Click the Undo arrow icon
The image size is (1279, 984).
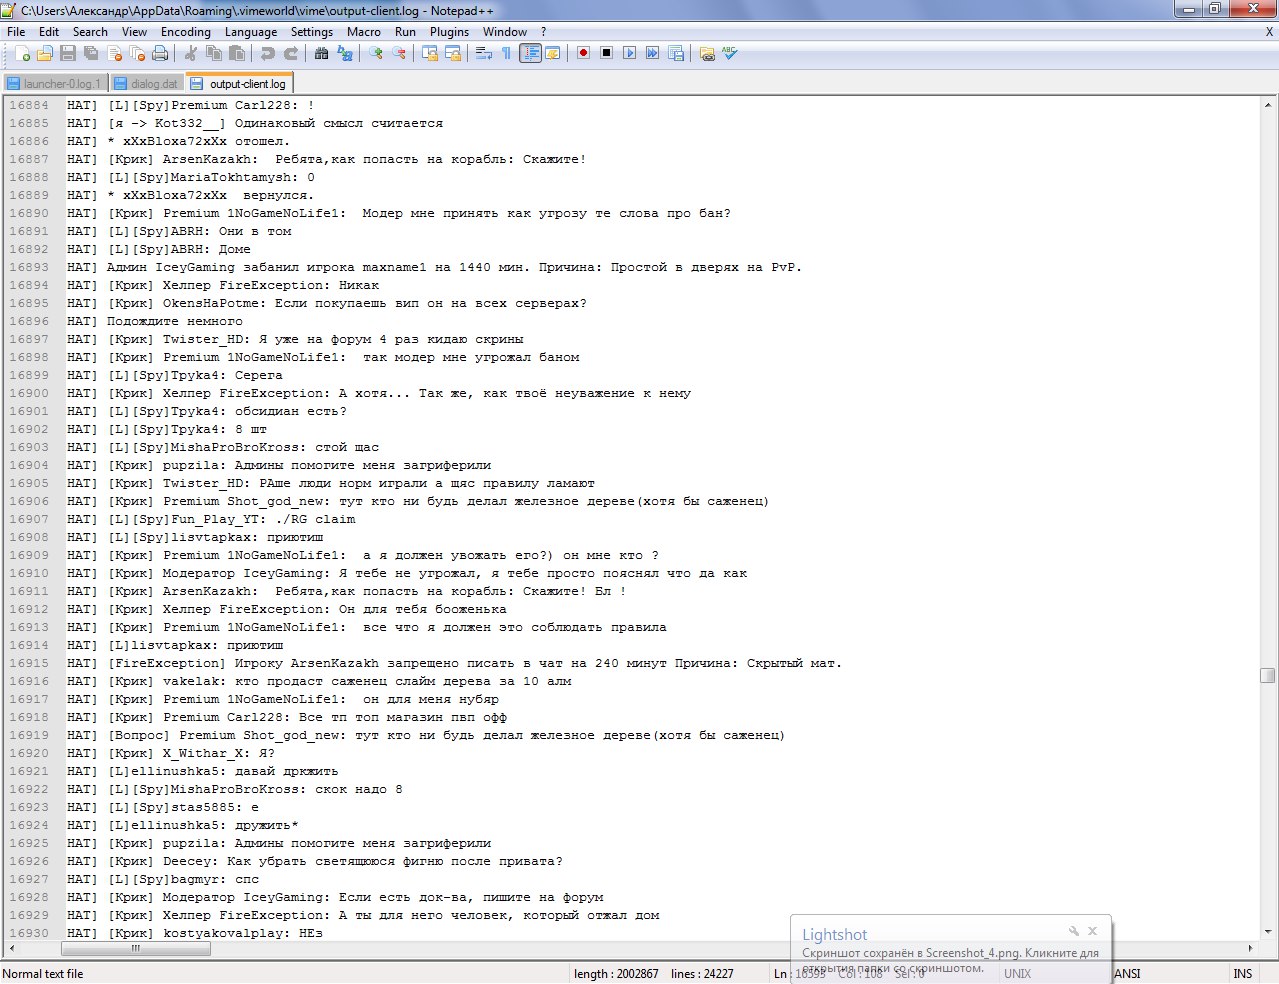268,53
